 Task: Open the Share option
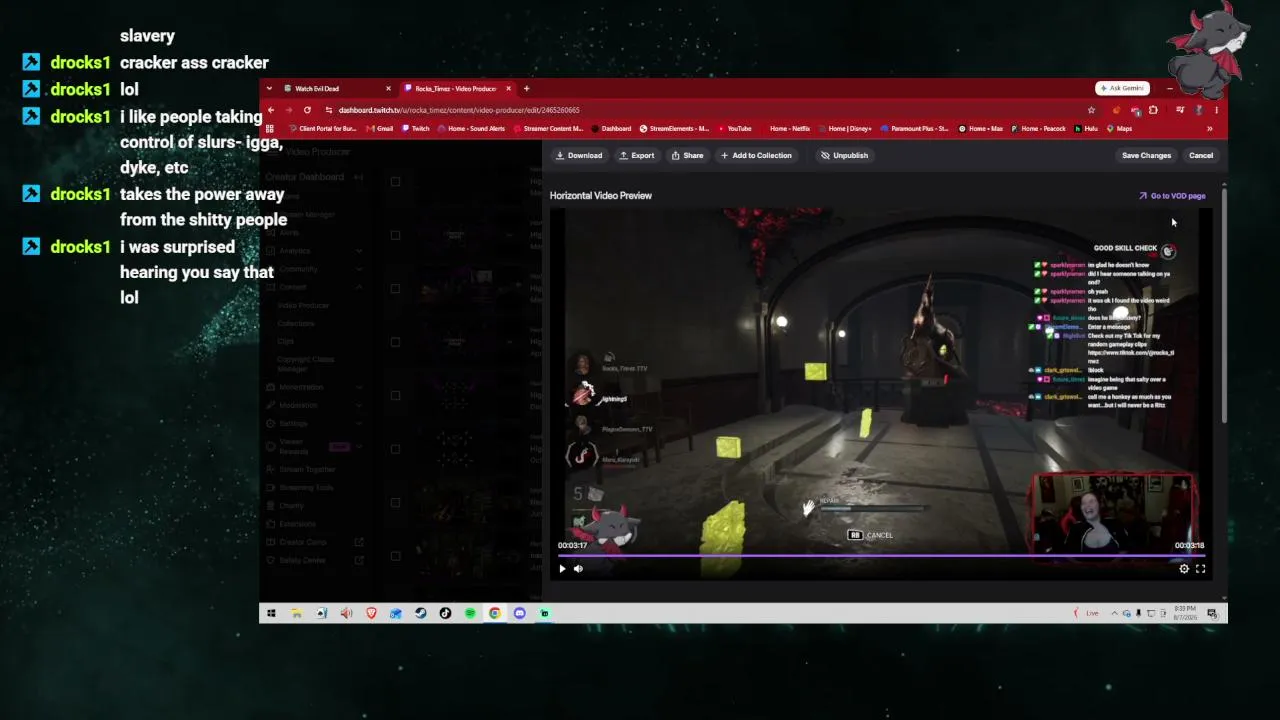tap(687, 155)
